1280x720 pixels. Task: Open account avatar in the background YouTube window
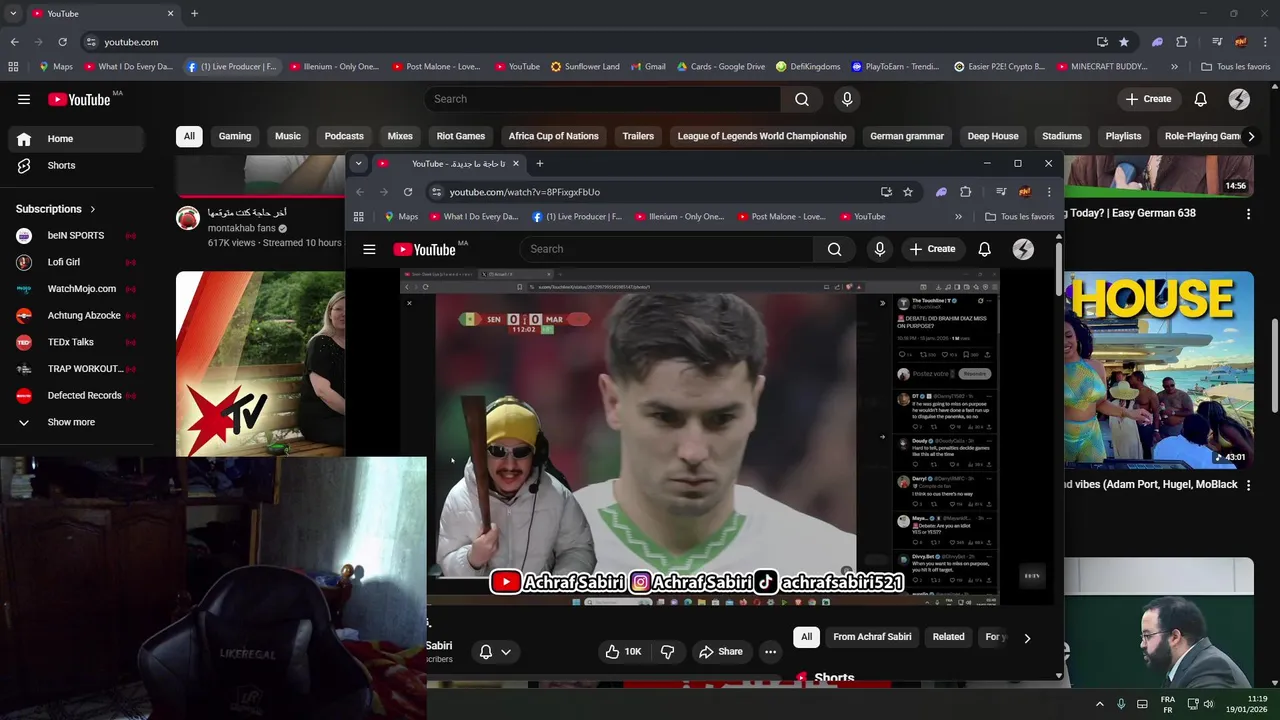(1239, 99)
